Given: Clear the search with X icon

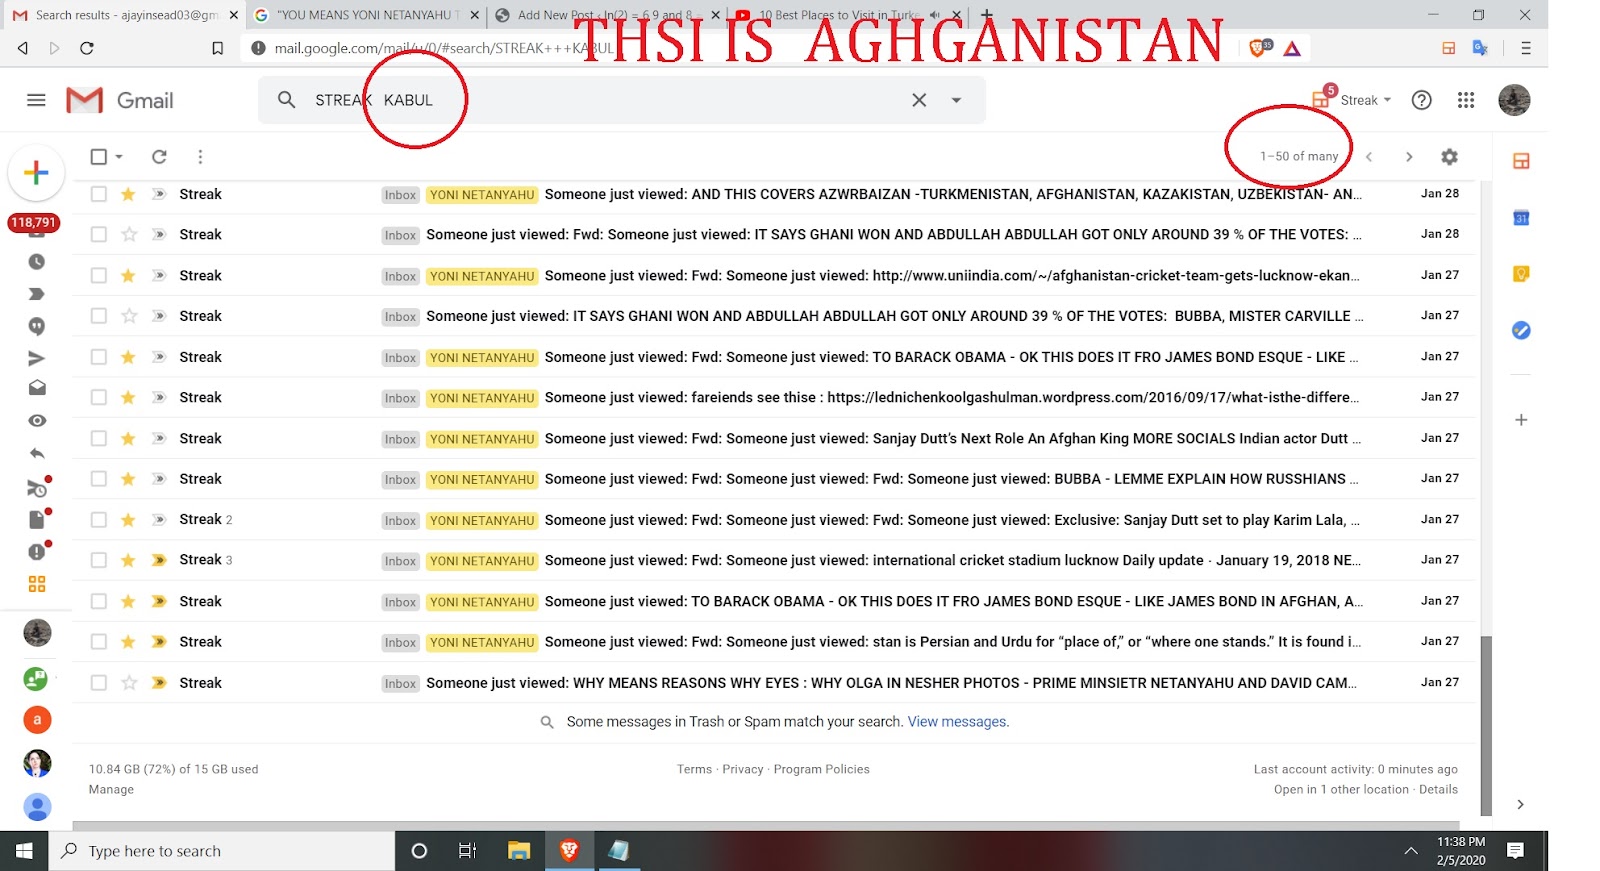Looking at the screenshot, I should pos(919,100).
